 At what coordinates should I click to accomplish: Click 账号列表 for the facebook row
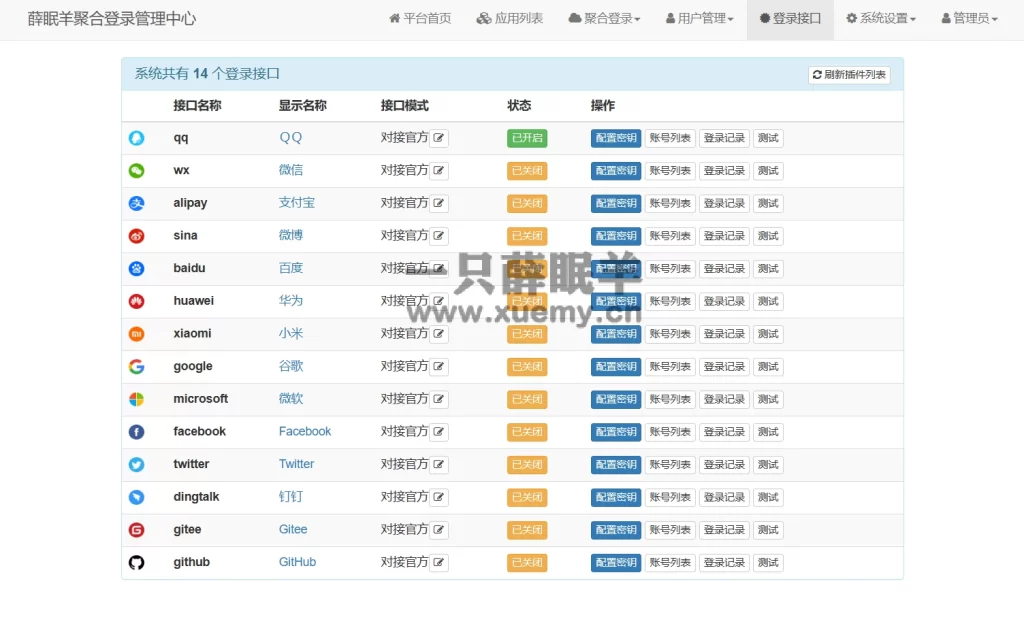(x=670, y=432)
